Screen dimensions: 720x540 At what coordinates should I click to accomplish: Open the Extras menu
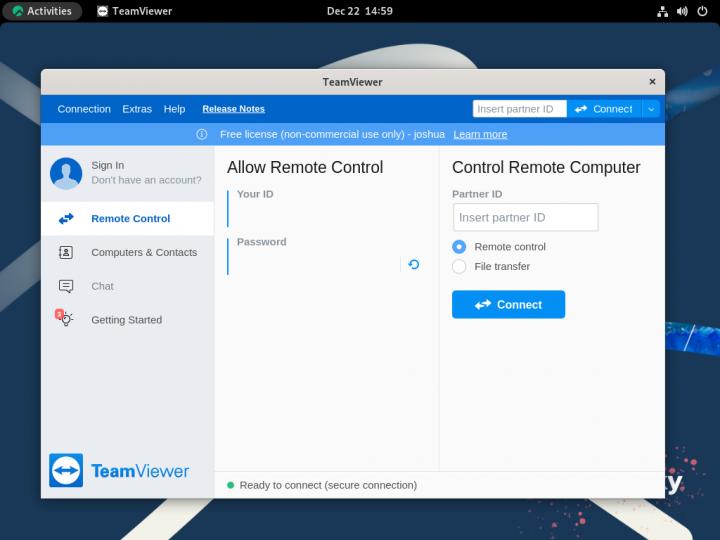click(x=137, y=109)
